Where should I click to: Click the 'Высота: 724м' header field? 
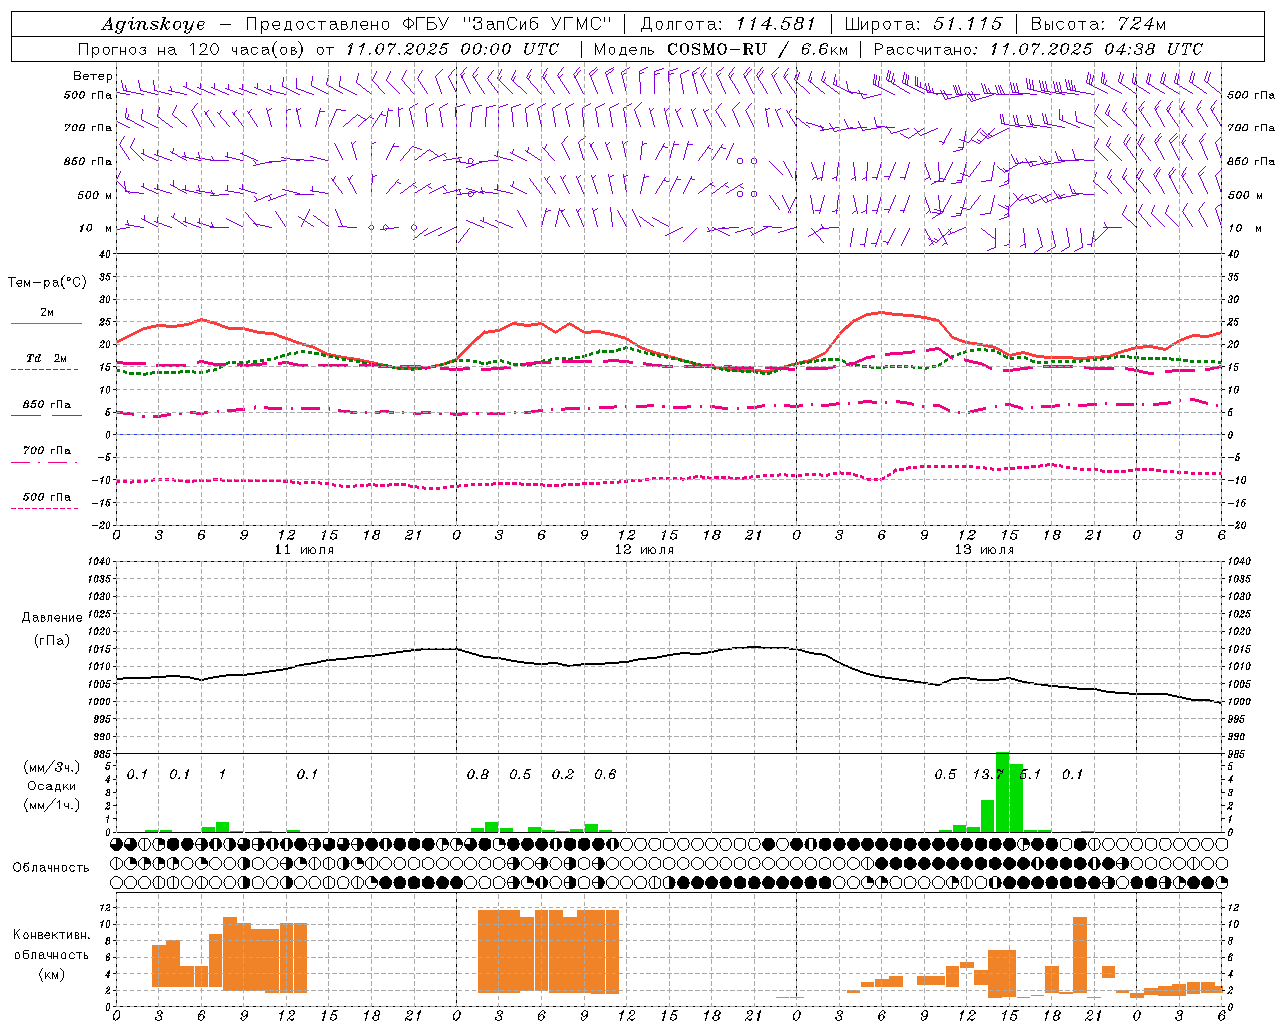(1098, 24)
